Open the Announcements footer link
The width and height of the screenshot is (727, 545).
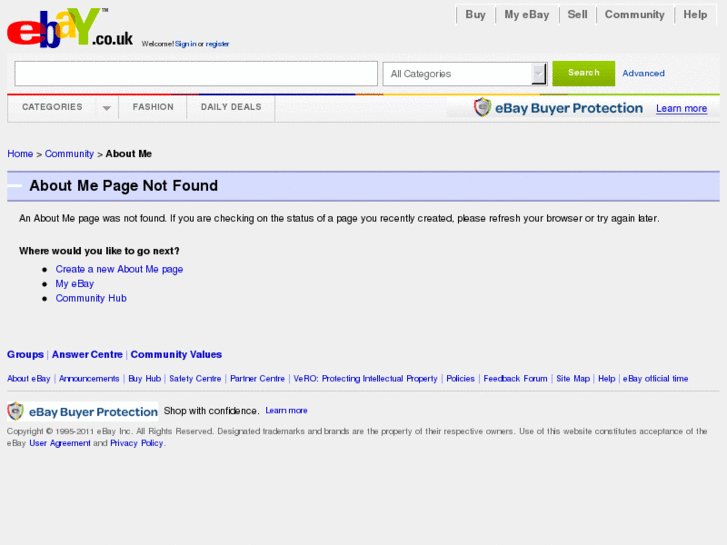click(x=89, y=378)
